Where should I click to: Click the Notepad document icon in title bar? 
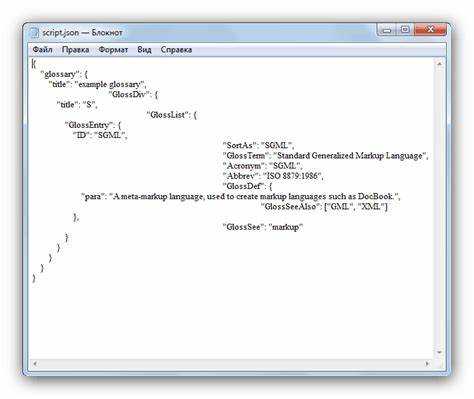(x=34, y=33)
